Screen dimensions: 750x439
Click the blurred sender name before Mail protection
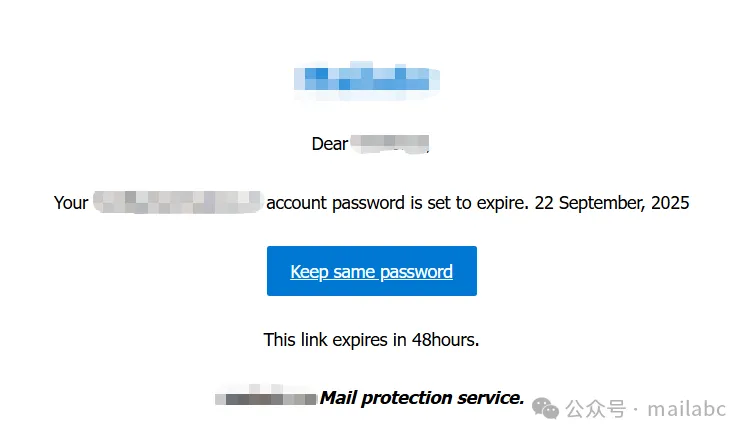(x=266, y=398)
